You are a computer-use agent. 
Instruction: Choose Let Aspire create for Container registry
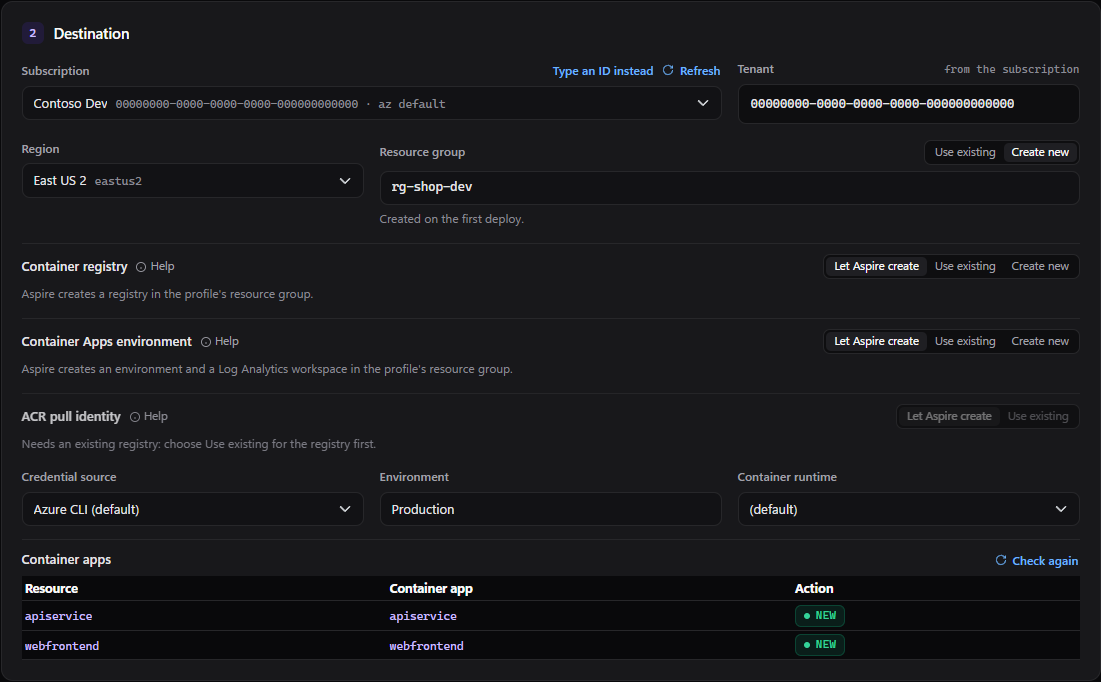pos(876,266)
